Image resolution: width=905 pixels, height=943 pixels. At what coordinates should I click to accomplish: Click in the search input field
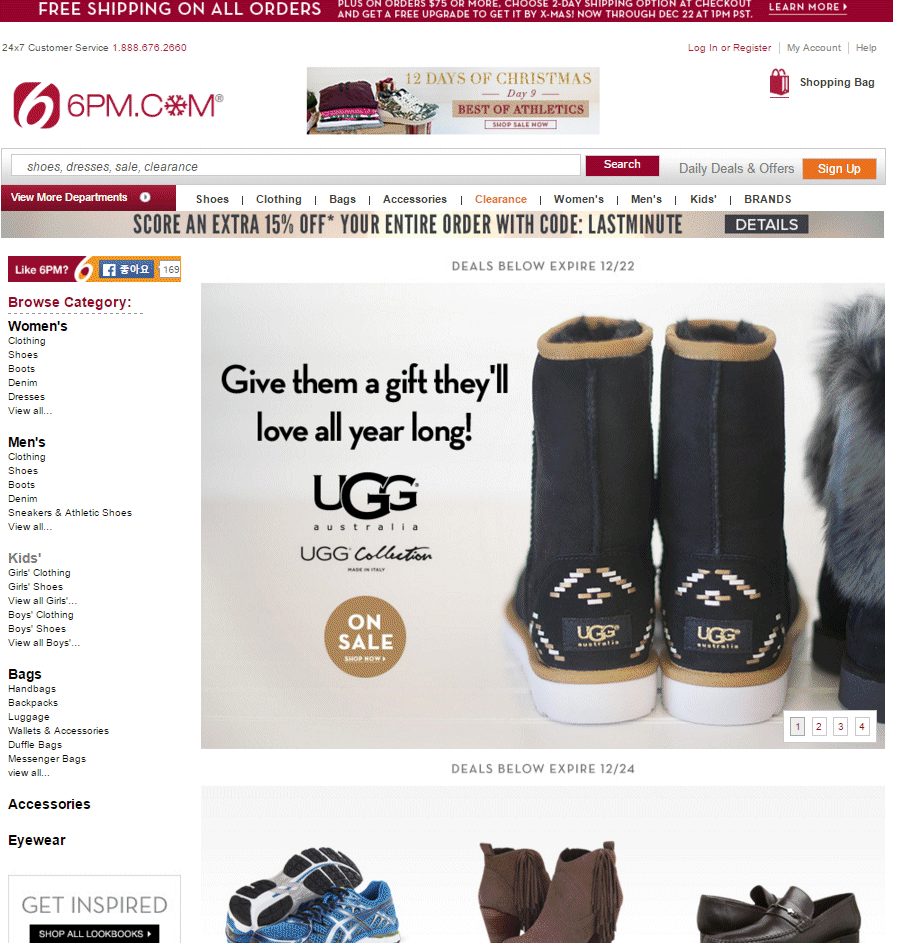pos(296,166)
